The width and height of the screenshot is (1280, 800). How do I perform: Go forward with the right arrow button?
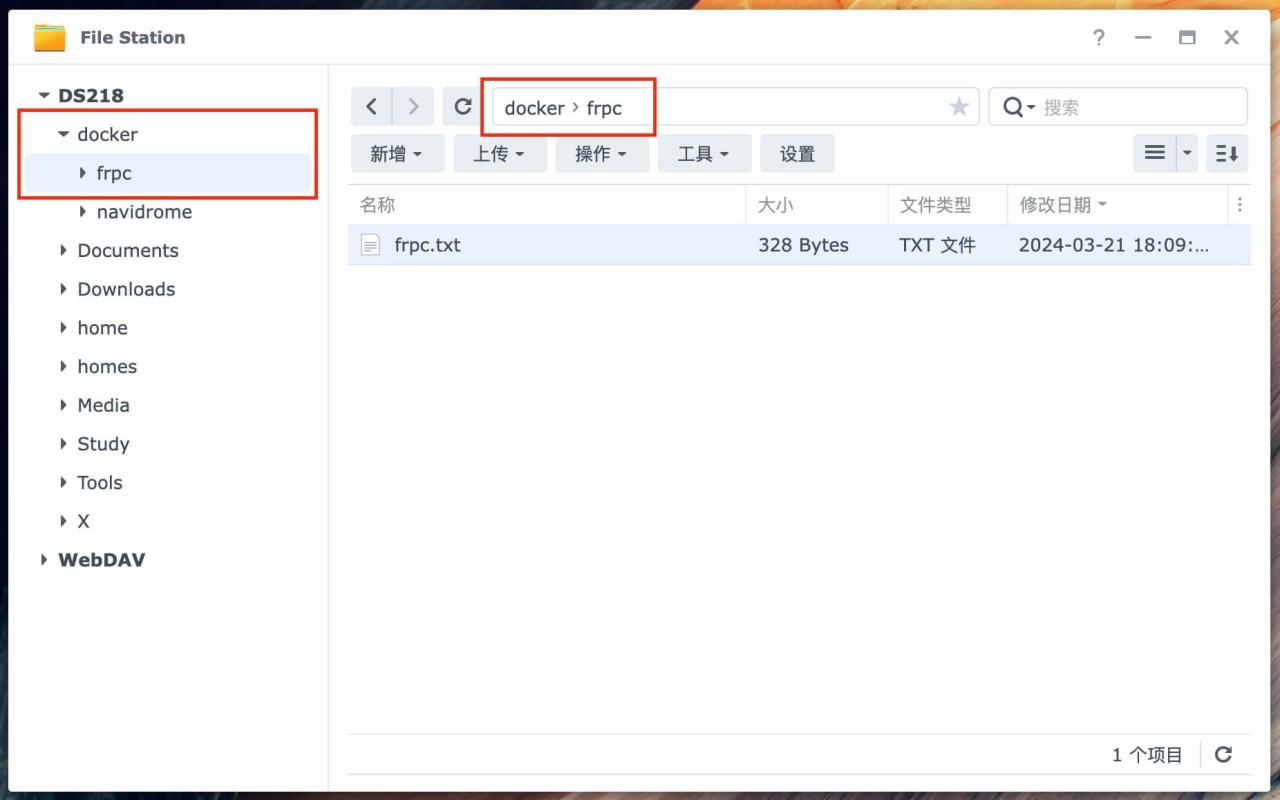413,106
